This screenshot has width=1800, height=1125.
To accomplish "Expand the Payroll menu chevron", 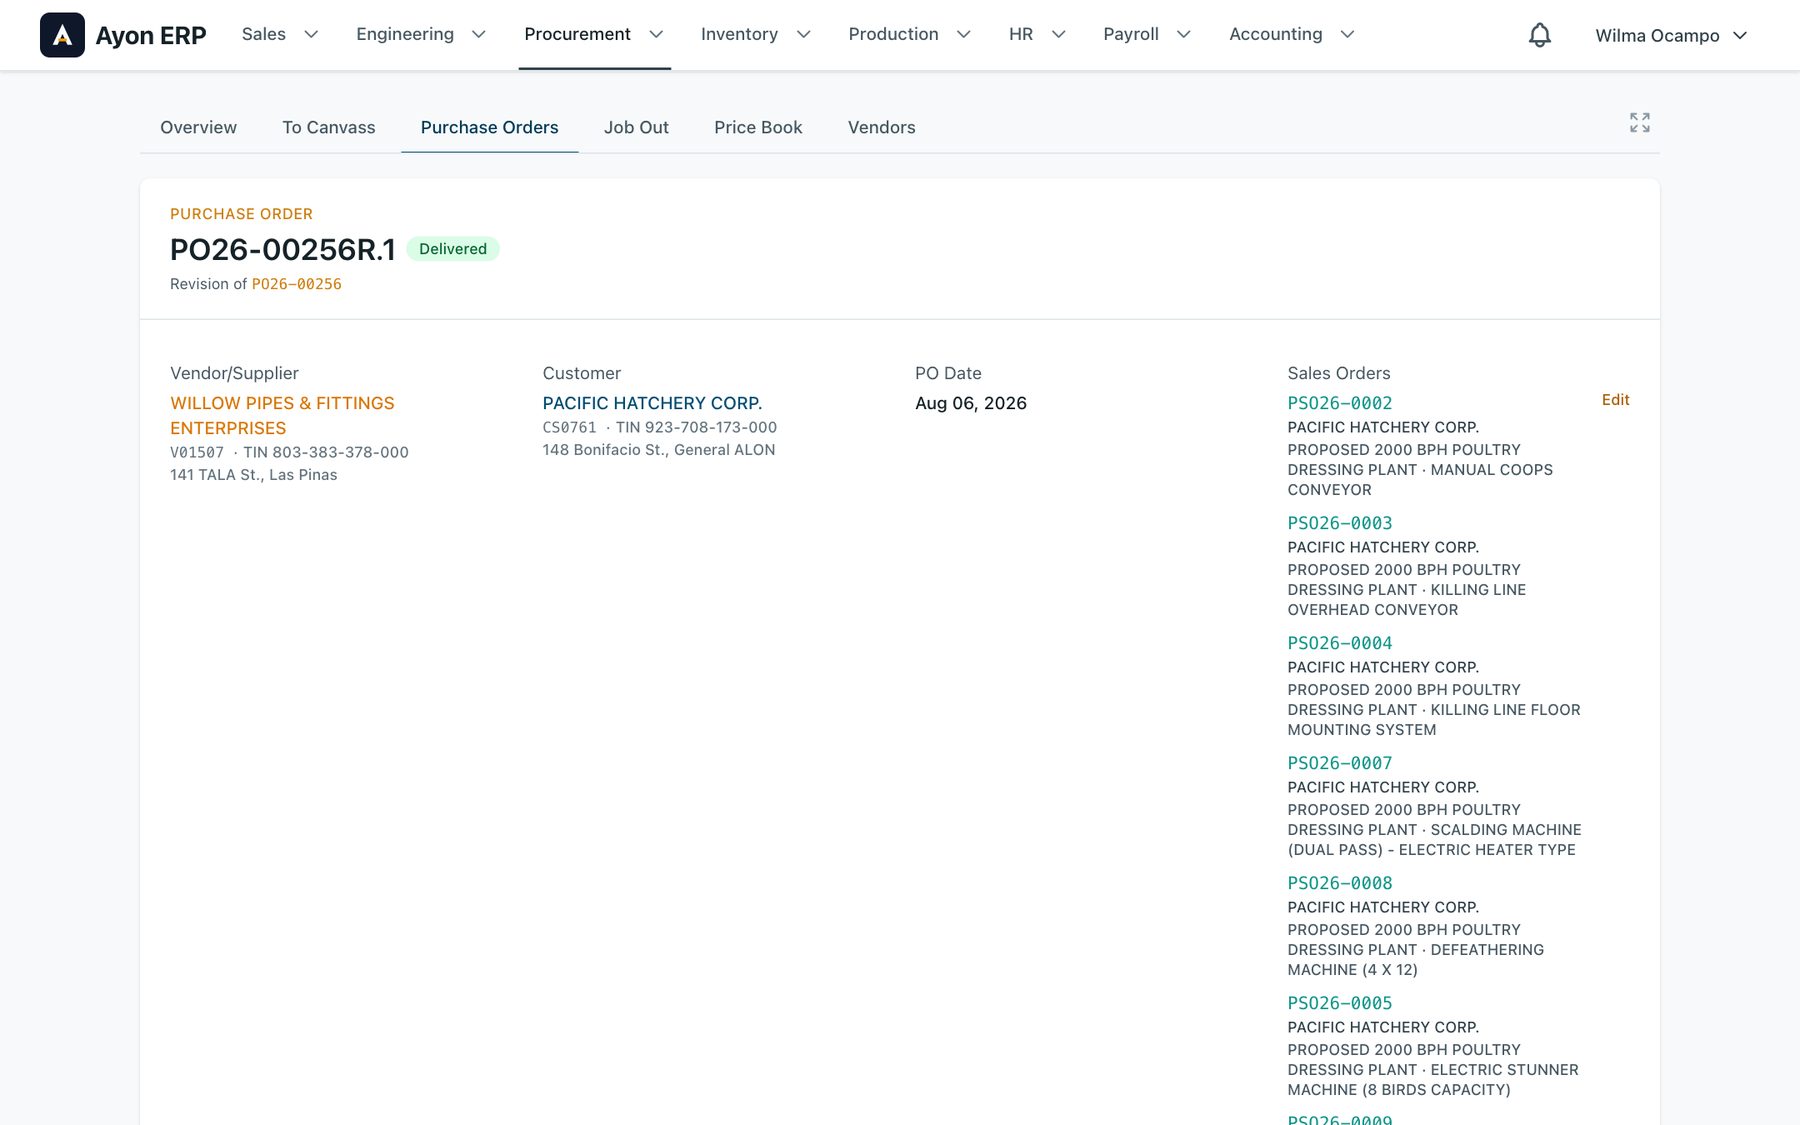I will pyautogui.click(x=1184, y=34).
